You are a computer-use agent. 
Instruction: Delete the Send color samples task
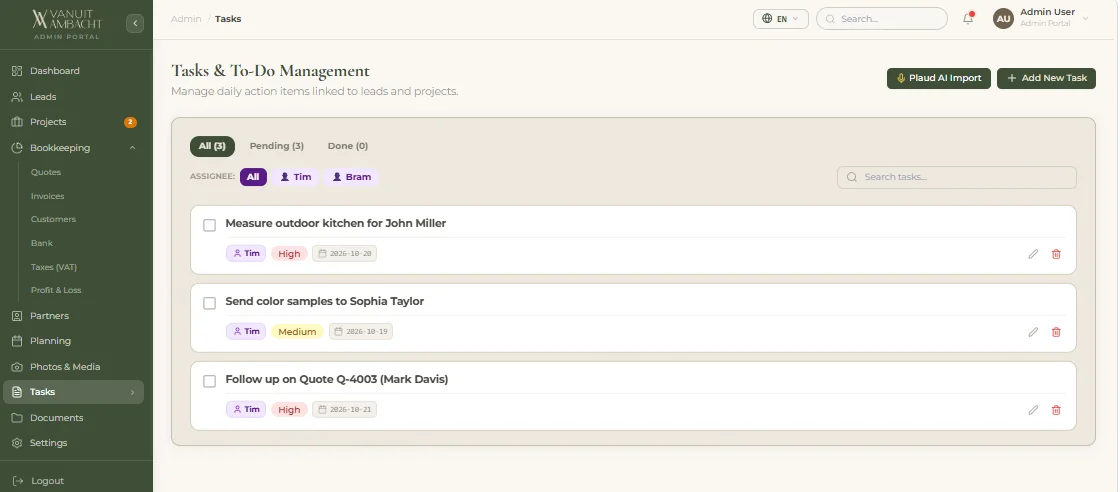coord(1056,332)
